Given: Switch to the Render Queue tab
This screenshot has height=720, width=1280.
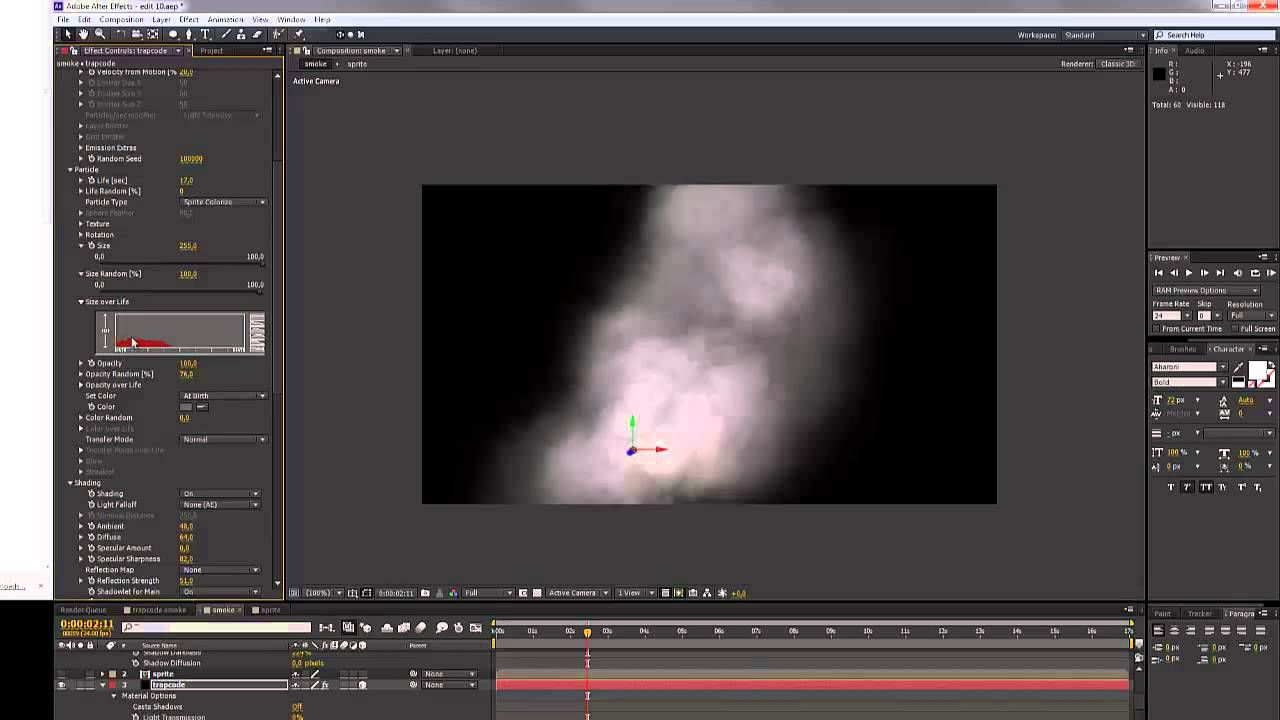Looking at the screenshot, I should (x=83, y=610).
